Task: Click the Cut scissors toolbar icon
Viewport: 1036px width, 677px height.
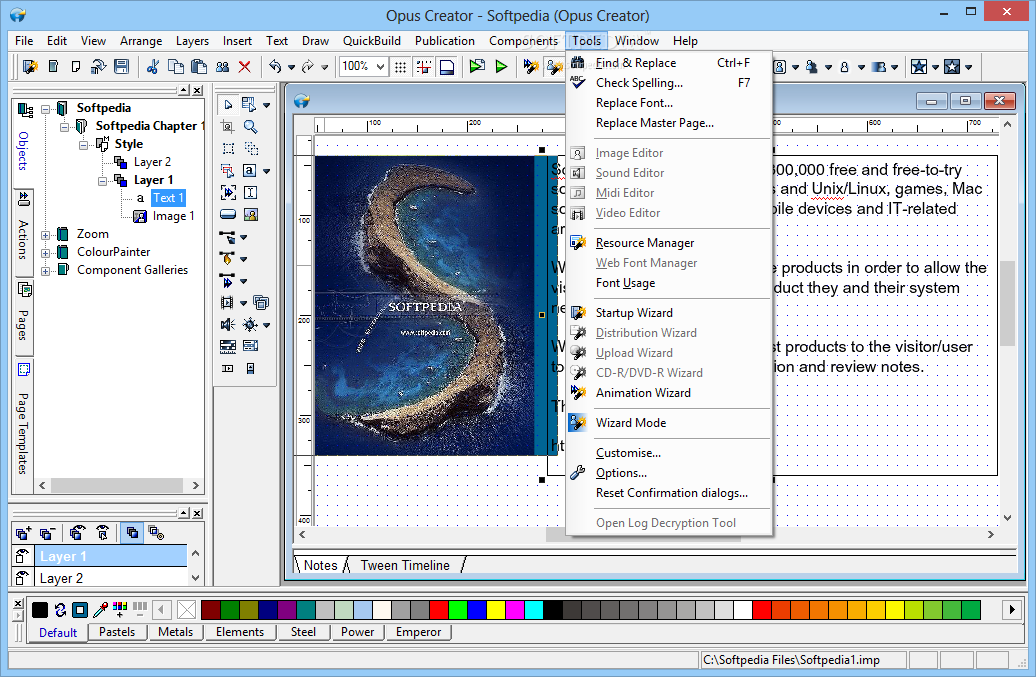Action: (x=153, y=67)
